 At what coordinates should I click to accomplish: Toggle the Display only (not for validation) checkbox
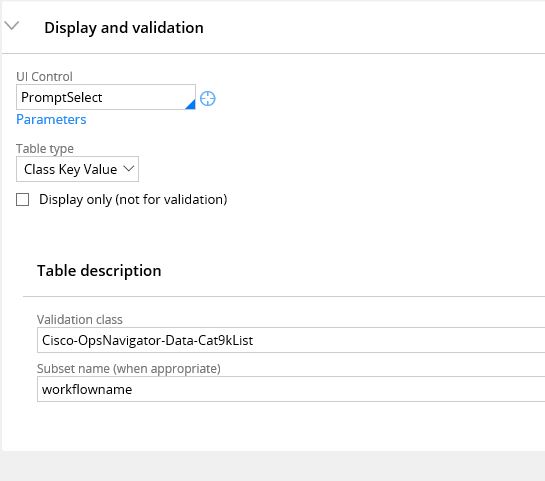point(23,200)
